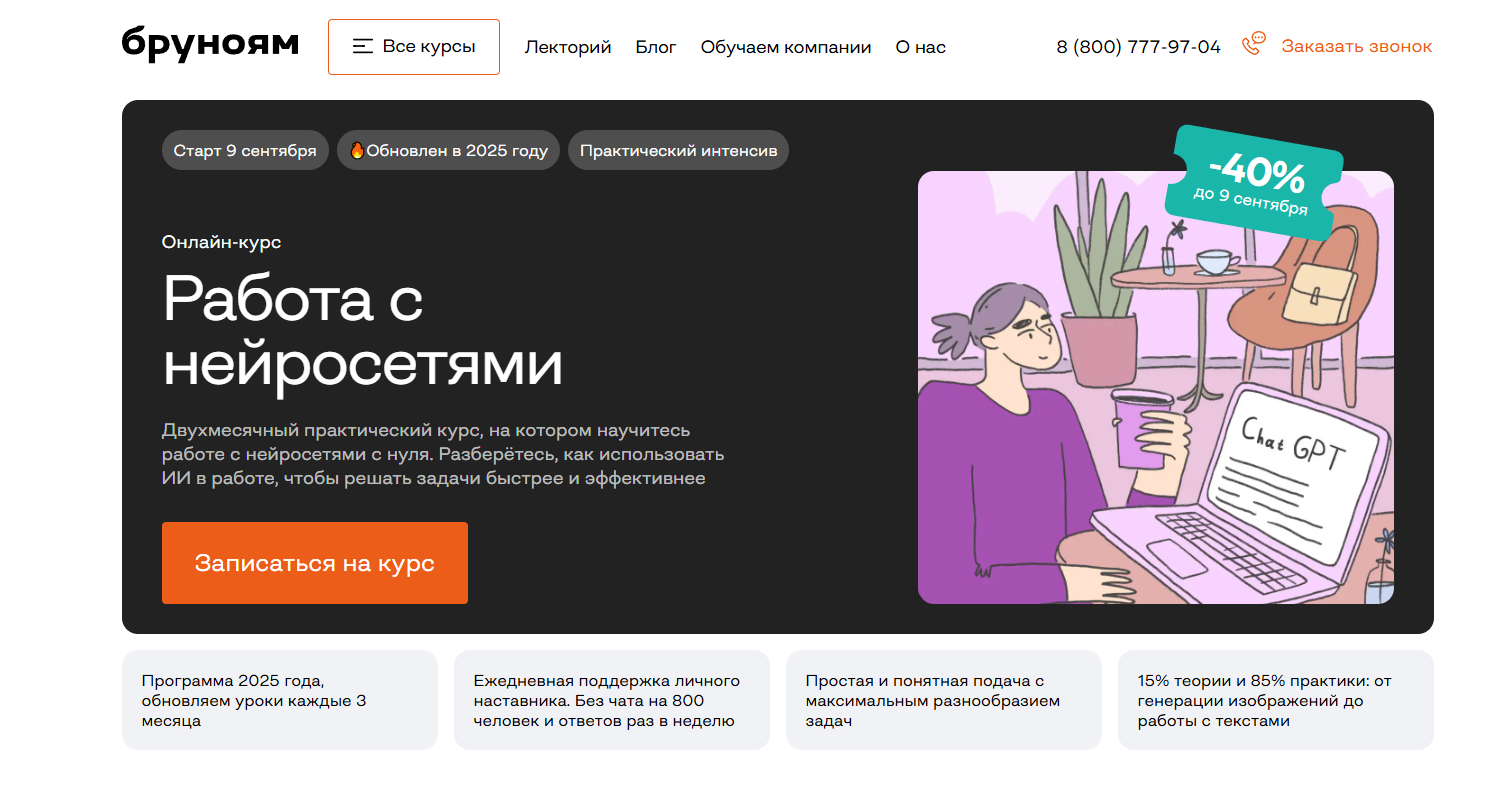Open the бруноям logo homepage
The height and width of the screenshot is (810, 1504).
(x=210, y=44)
